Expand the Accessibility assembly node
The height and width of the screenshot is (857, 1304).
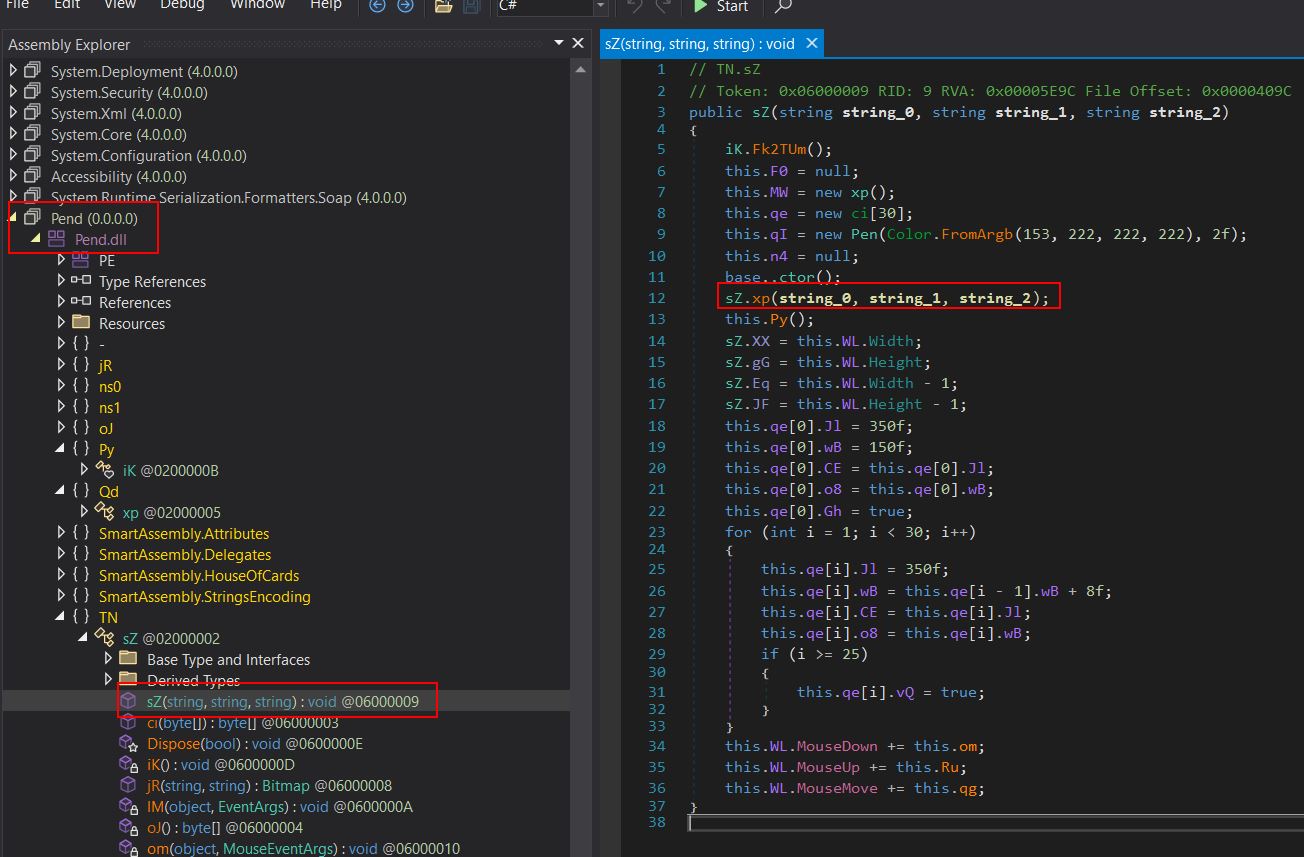click(14, 176)
